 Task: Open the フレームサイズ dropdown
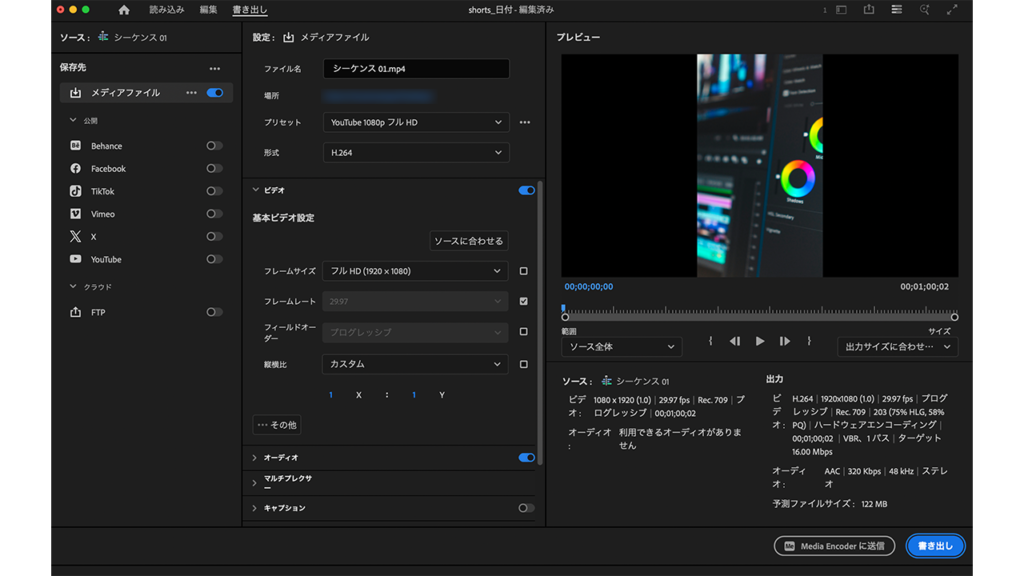click(415, 271)
